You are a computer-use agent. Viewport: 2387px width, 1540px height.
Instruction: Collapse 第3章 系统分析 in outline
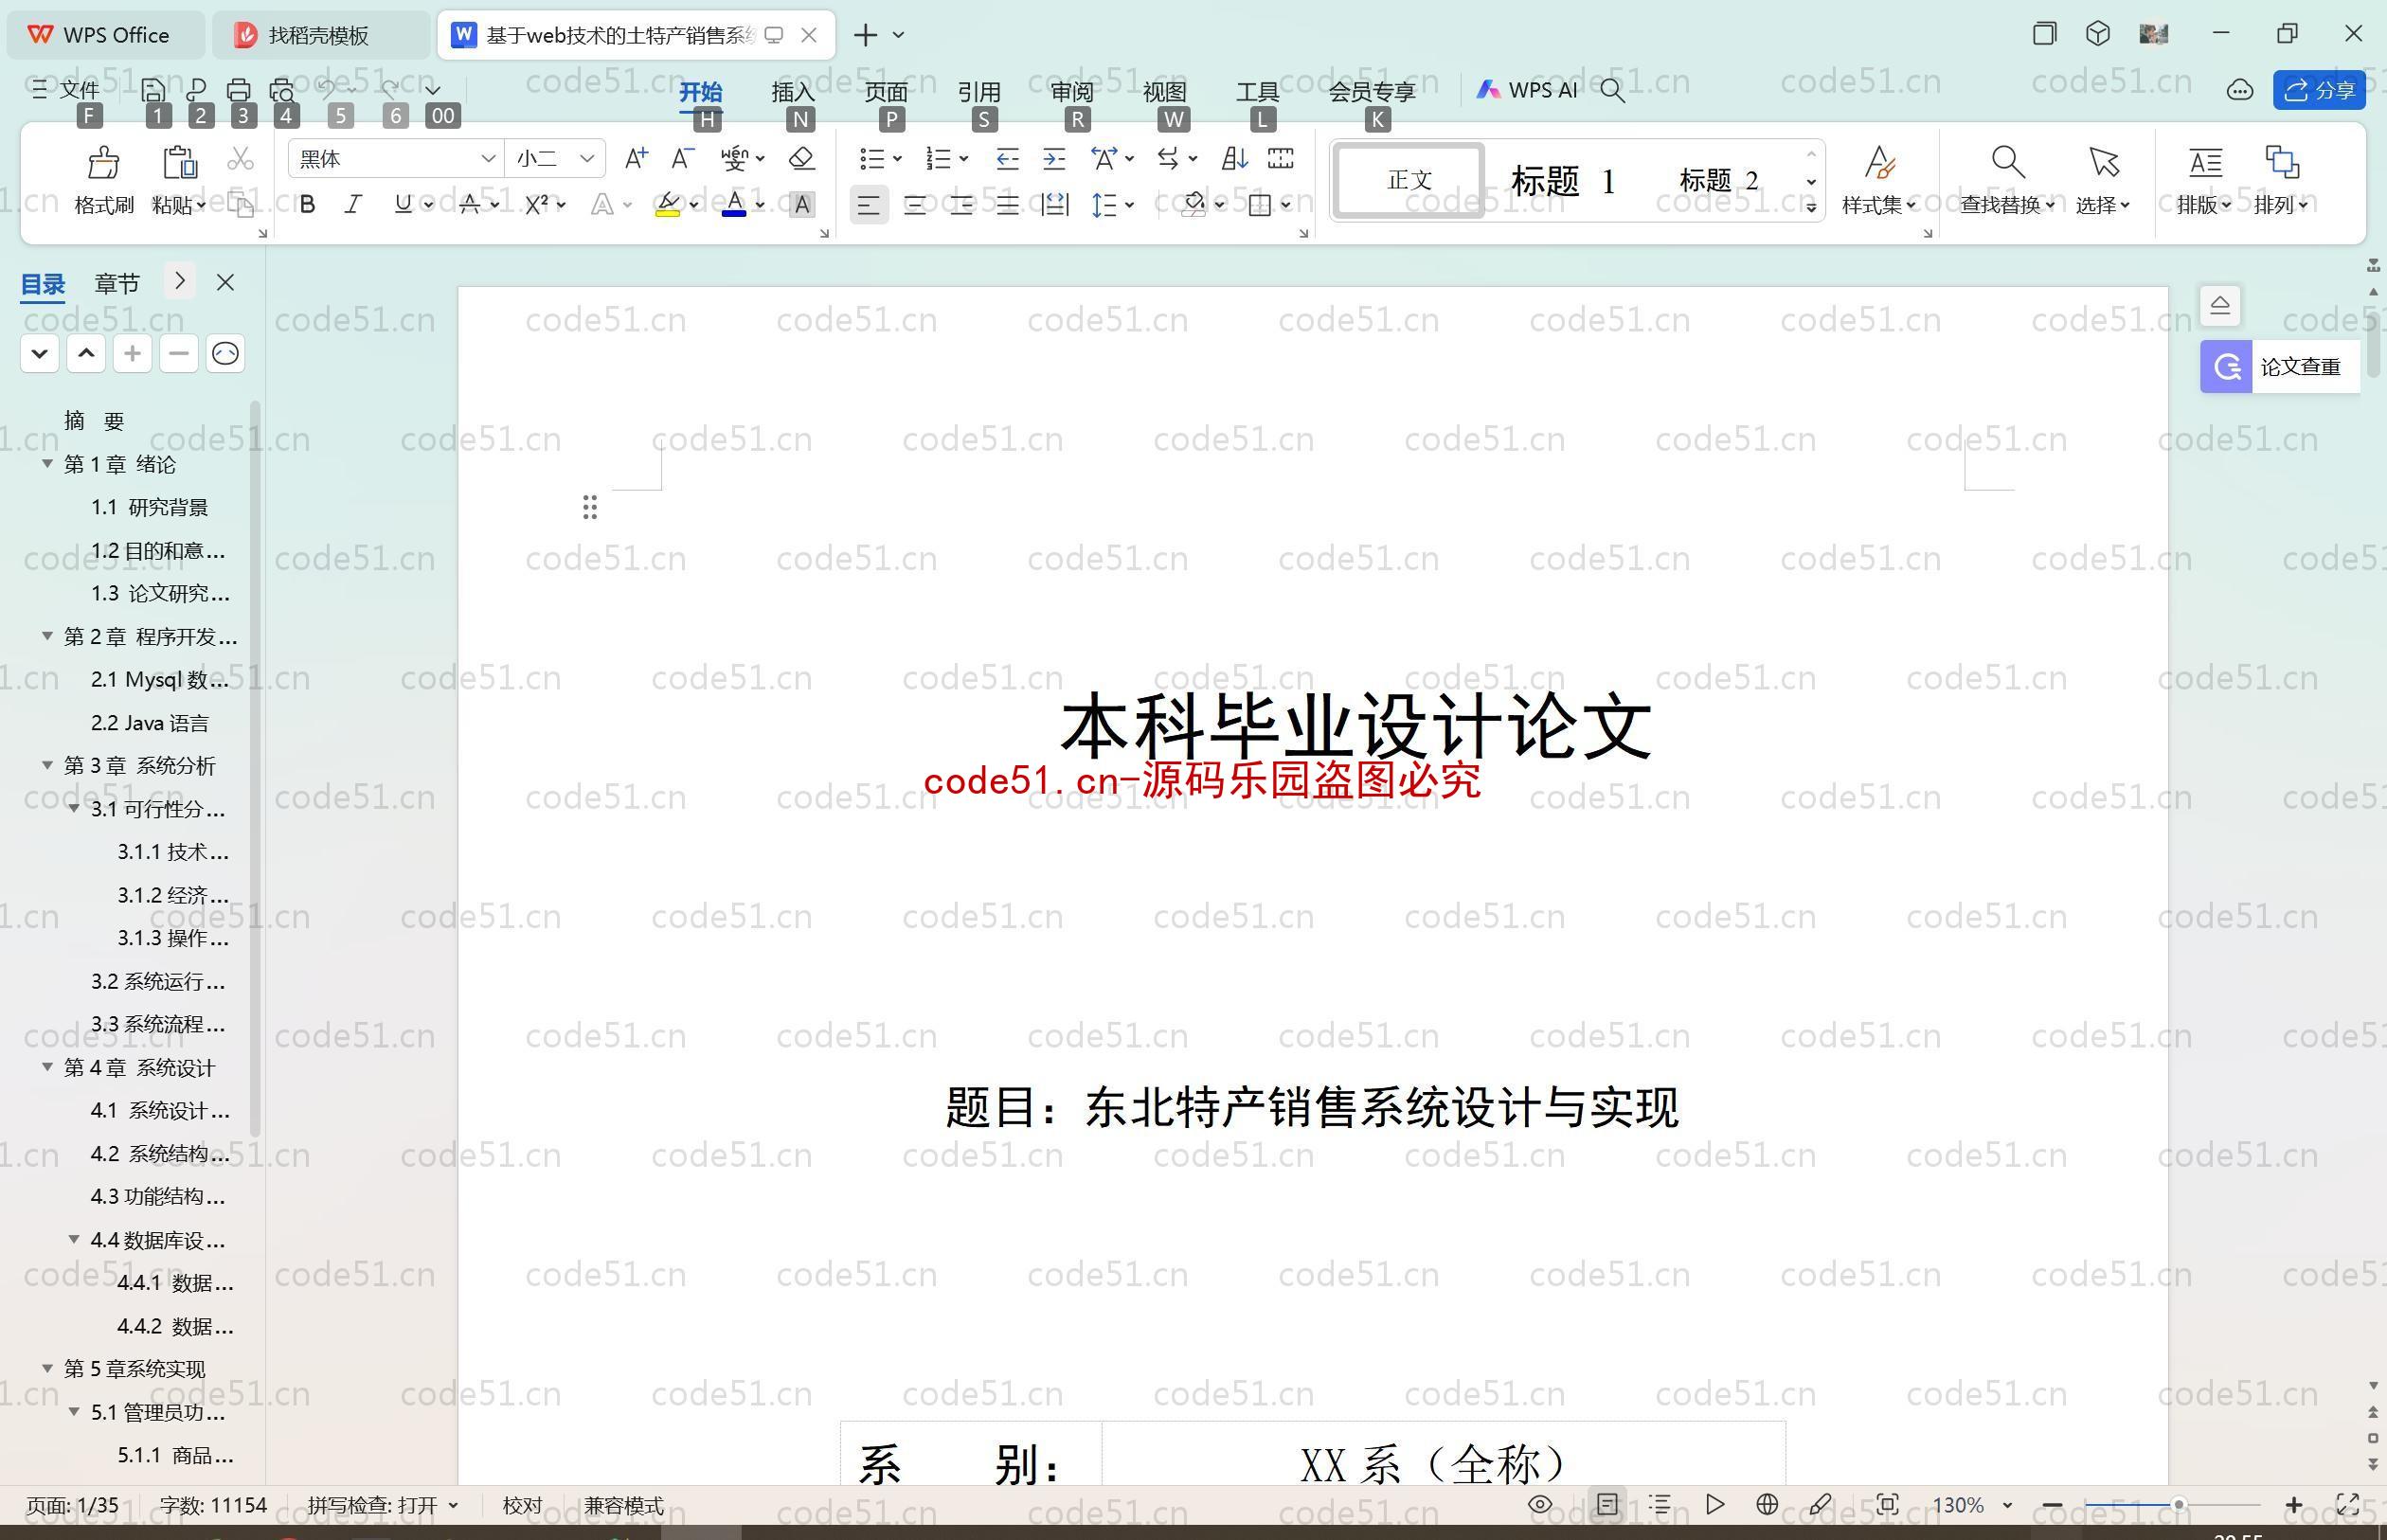coord(47,765)
